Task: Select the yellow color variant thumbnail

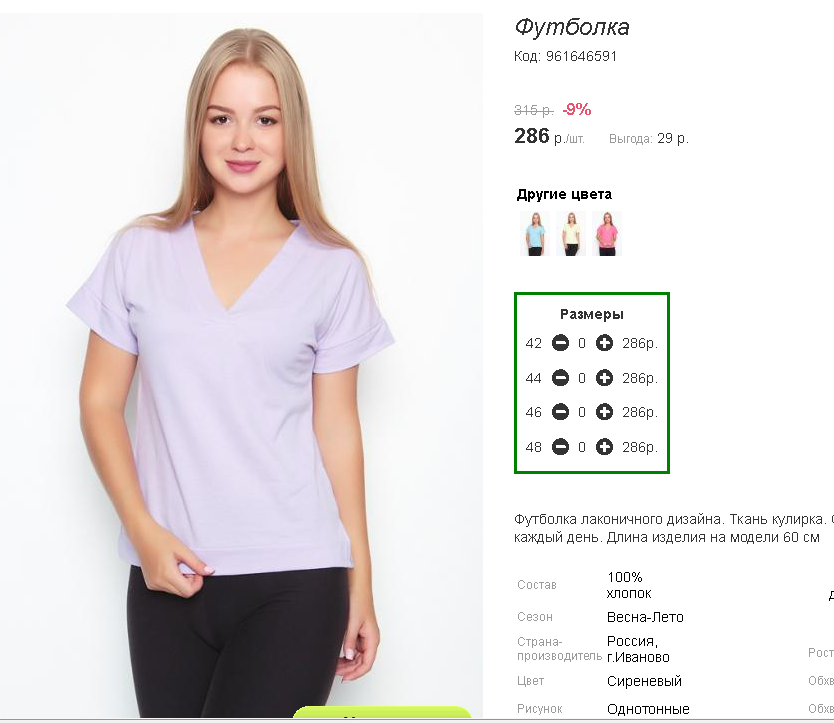Action: (571, 234)
